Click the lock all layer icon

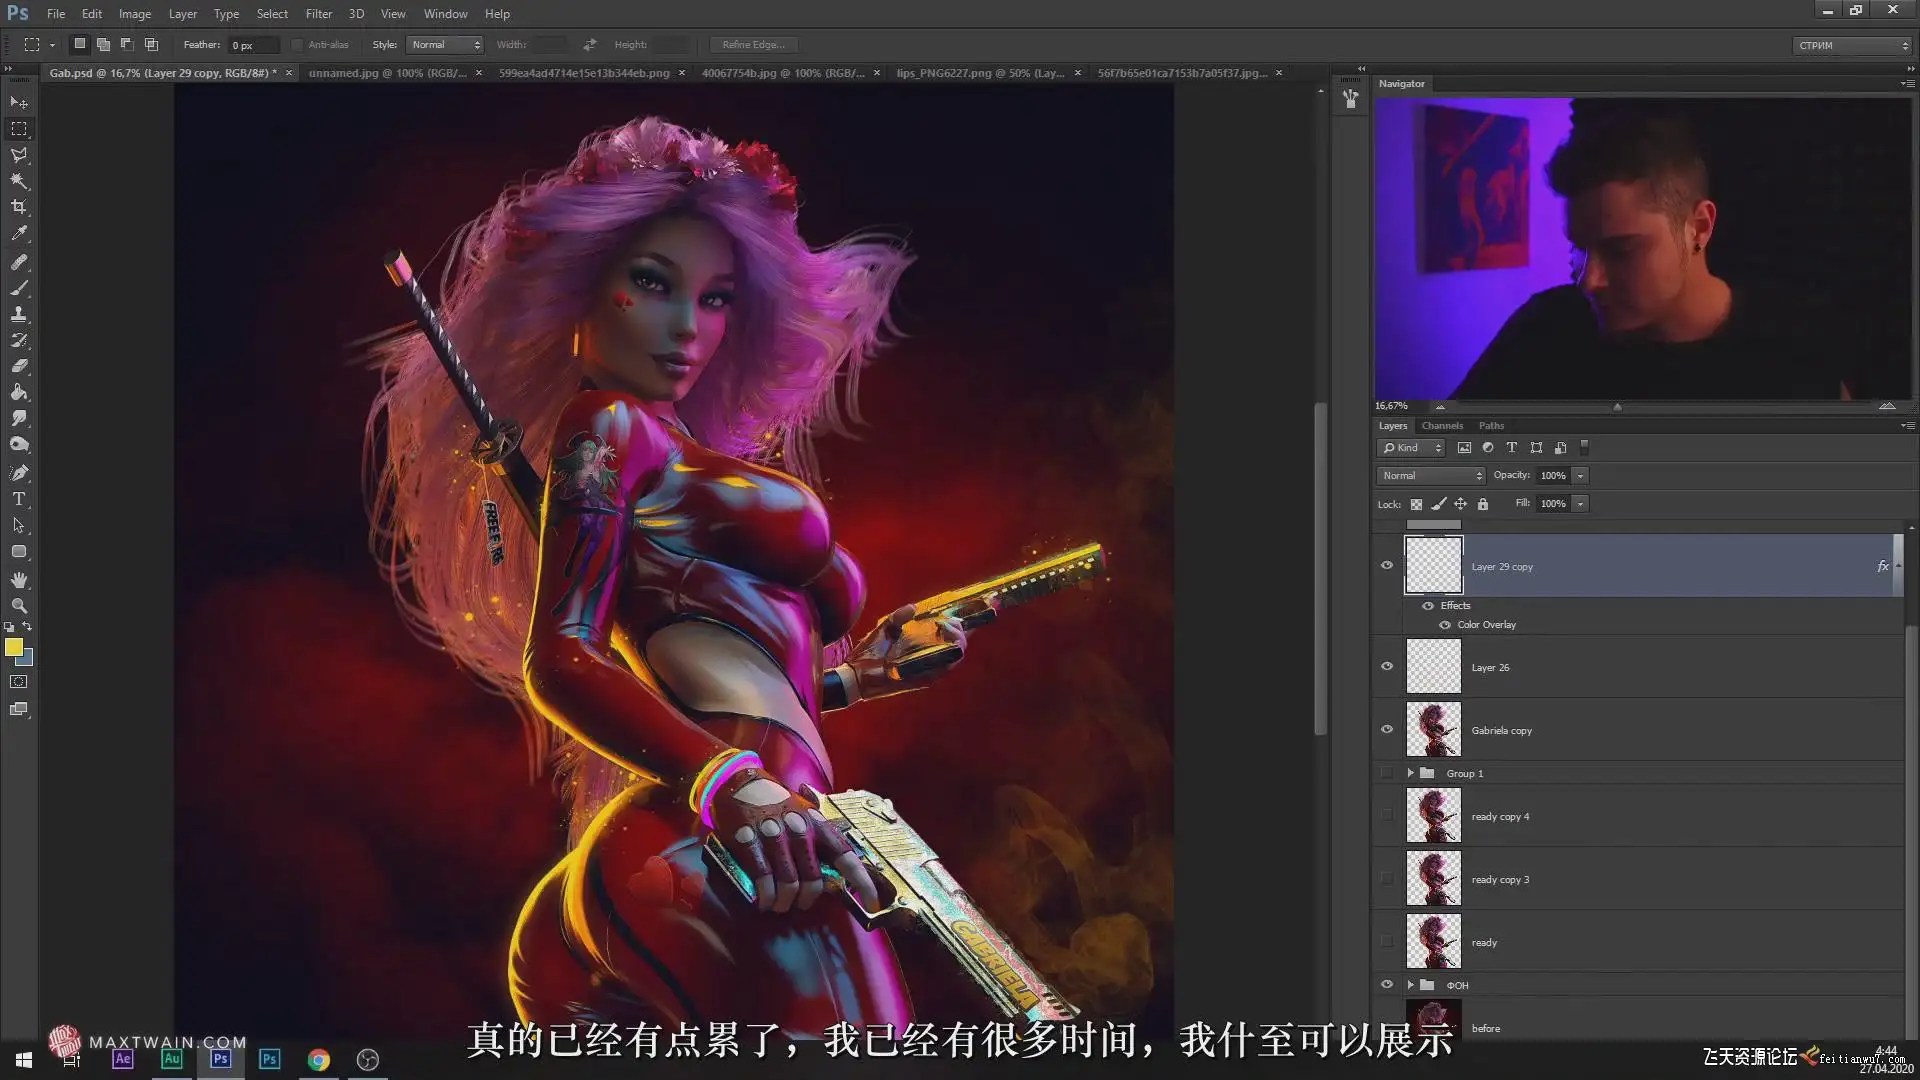tap(1483, 504)
